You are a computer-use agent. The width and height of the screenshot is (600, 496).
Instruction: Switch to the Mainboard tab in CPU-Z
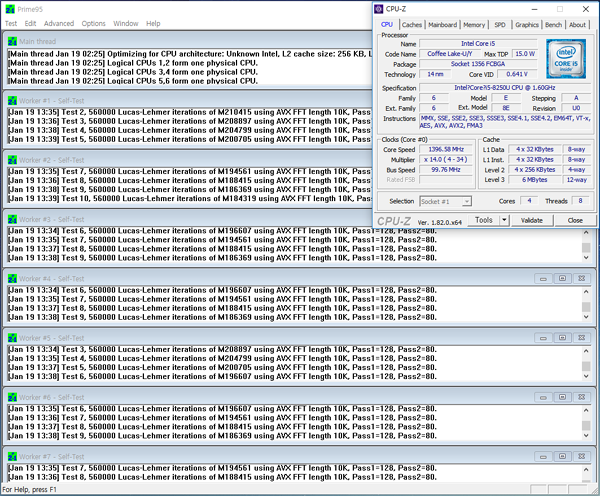(442, 25)
